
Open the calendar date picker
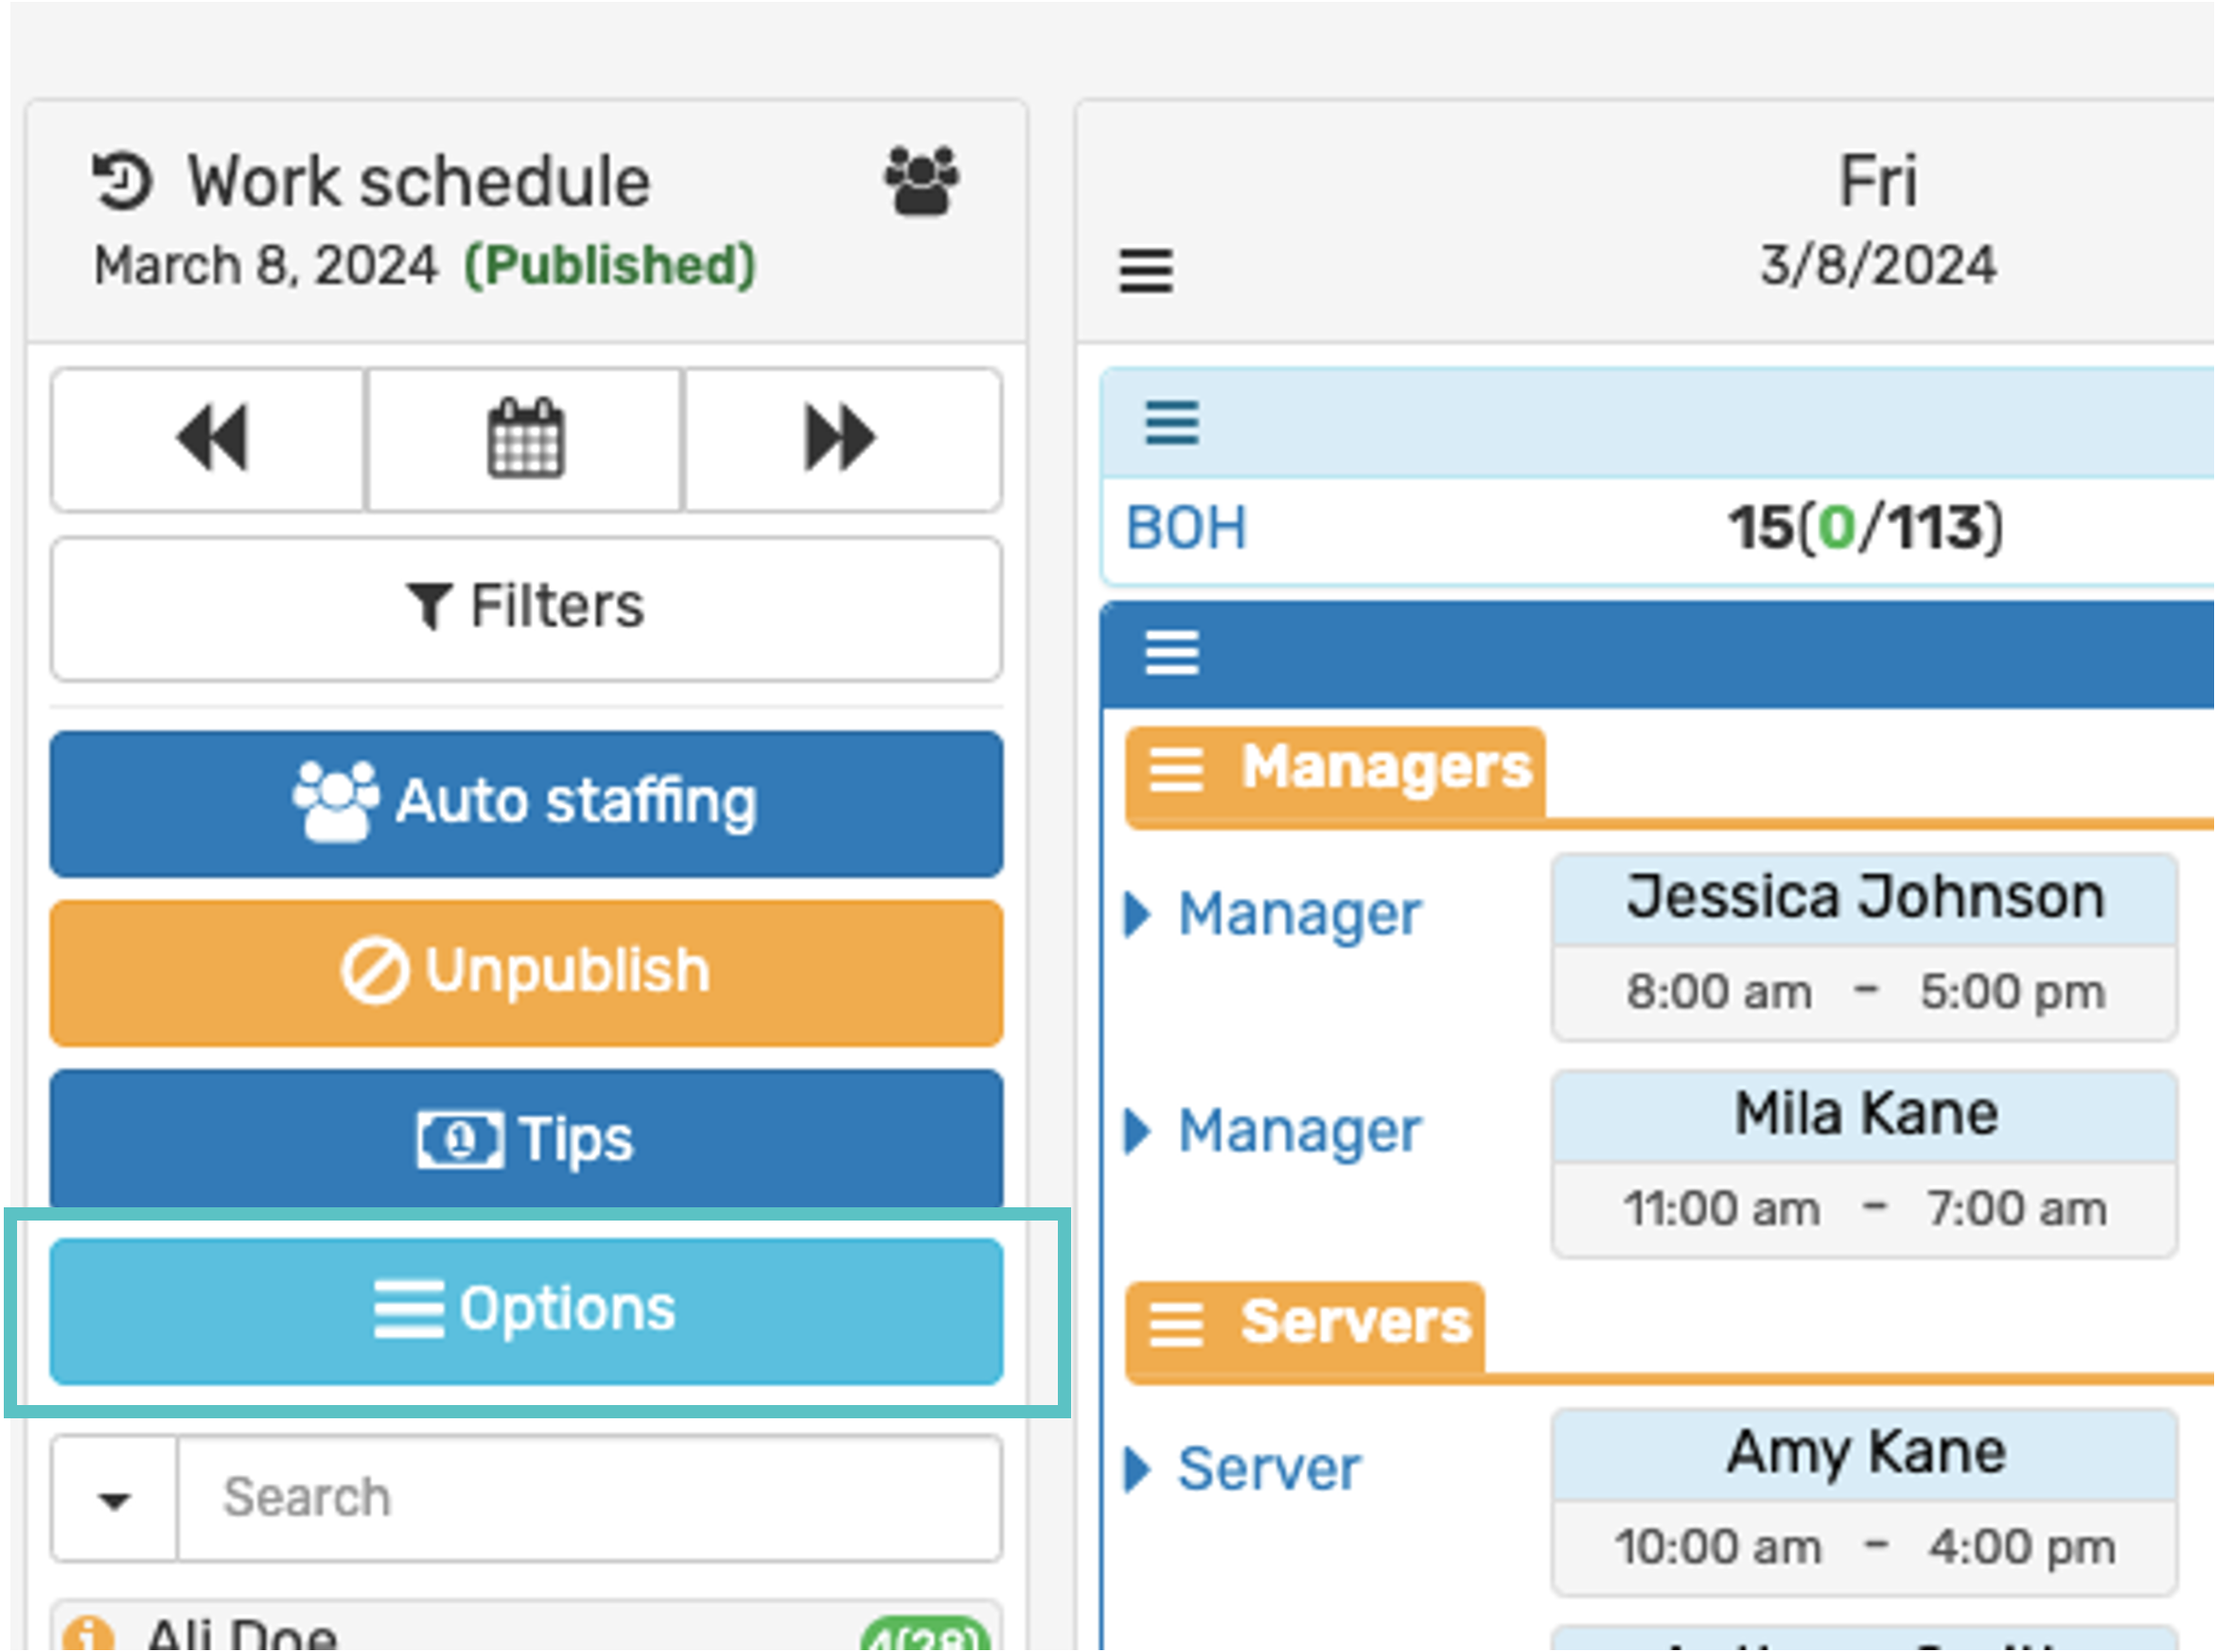(x=526, y=438)
